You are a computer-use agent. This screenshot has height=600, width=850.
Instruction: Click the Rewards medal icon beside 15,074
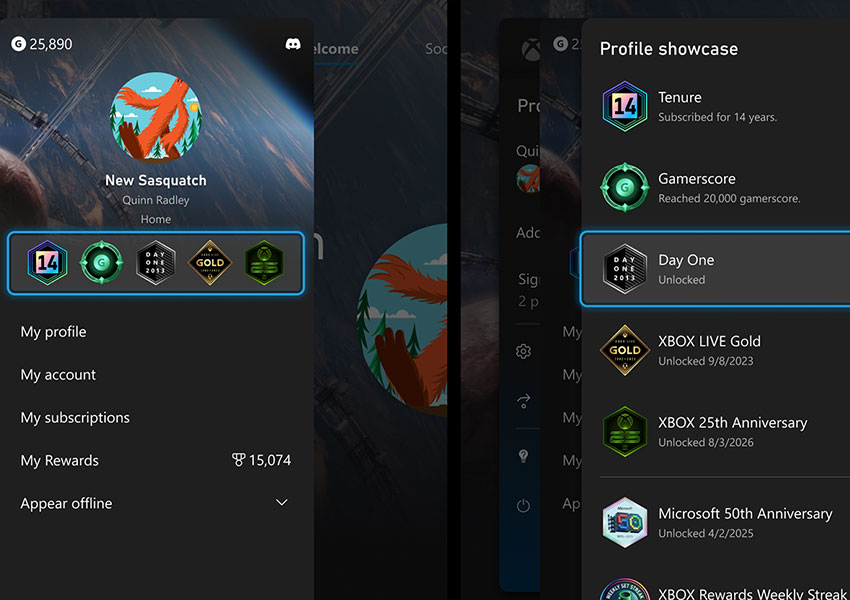click(239, 460)
